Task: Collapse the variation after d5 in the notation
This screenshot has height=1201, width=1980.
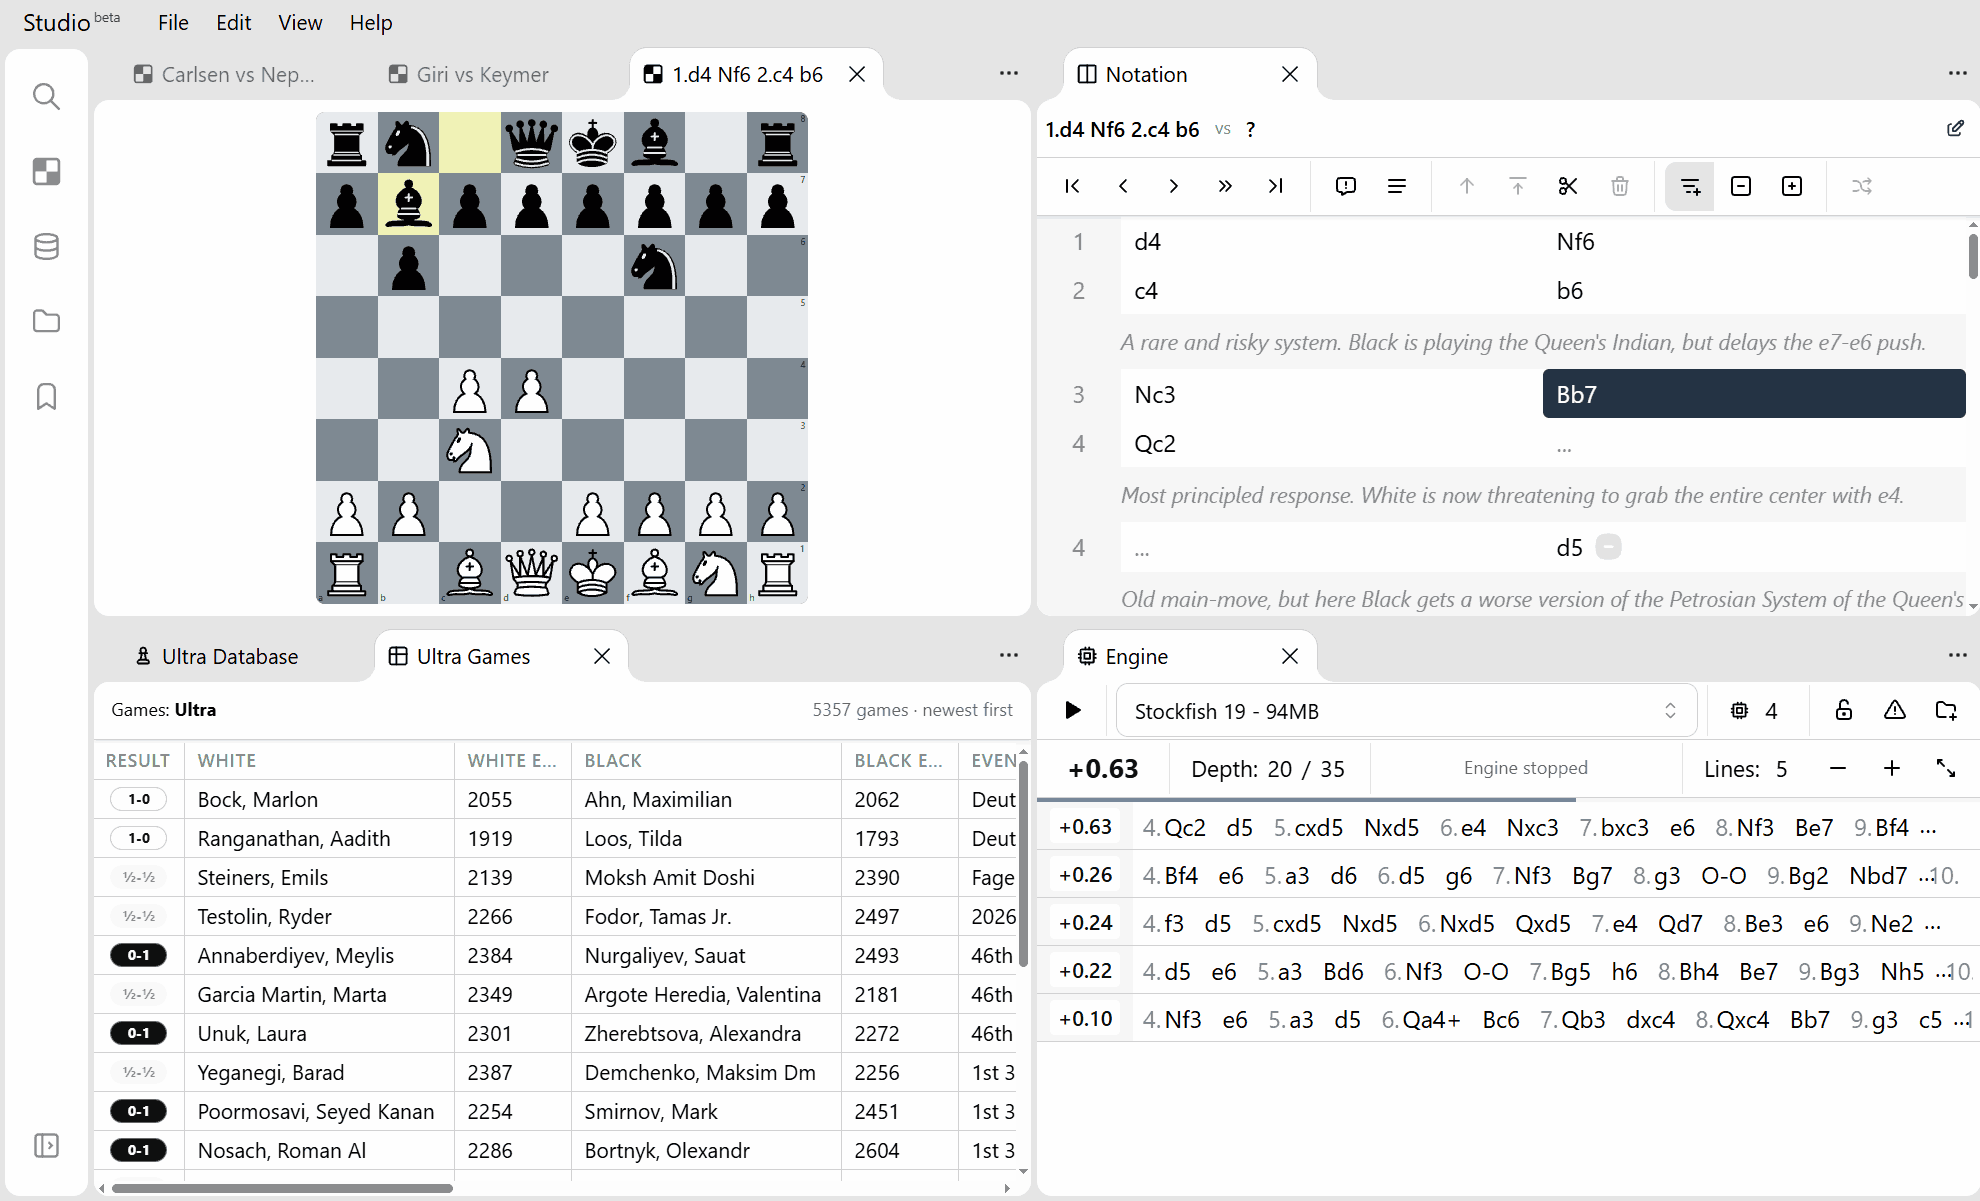Action: tap(1608, 547)
